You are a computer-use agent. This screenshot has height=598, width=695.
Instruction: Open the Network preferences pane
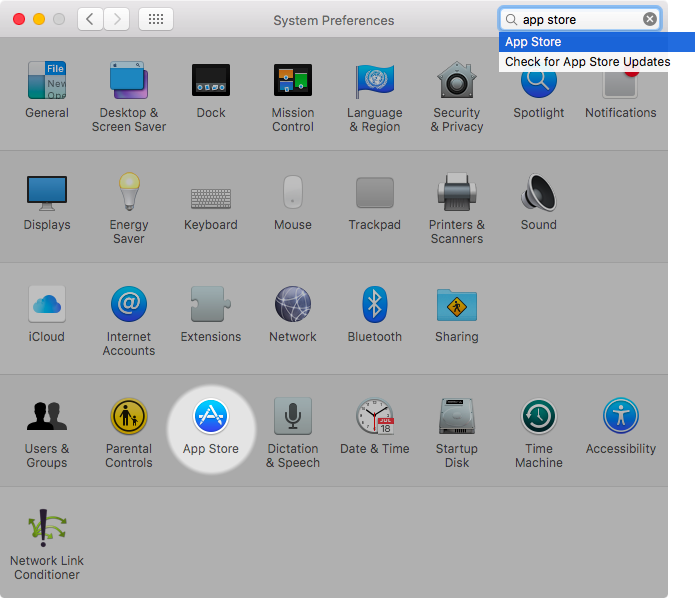pos(293,314)
